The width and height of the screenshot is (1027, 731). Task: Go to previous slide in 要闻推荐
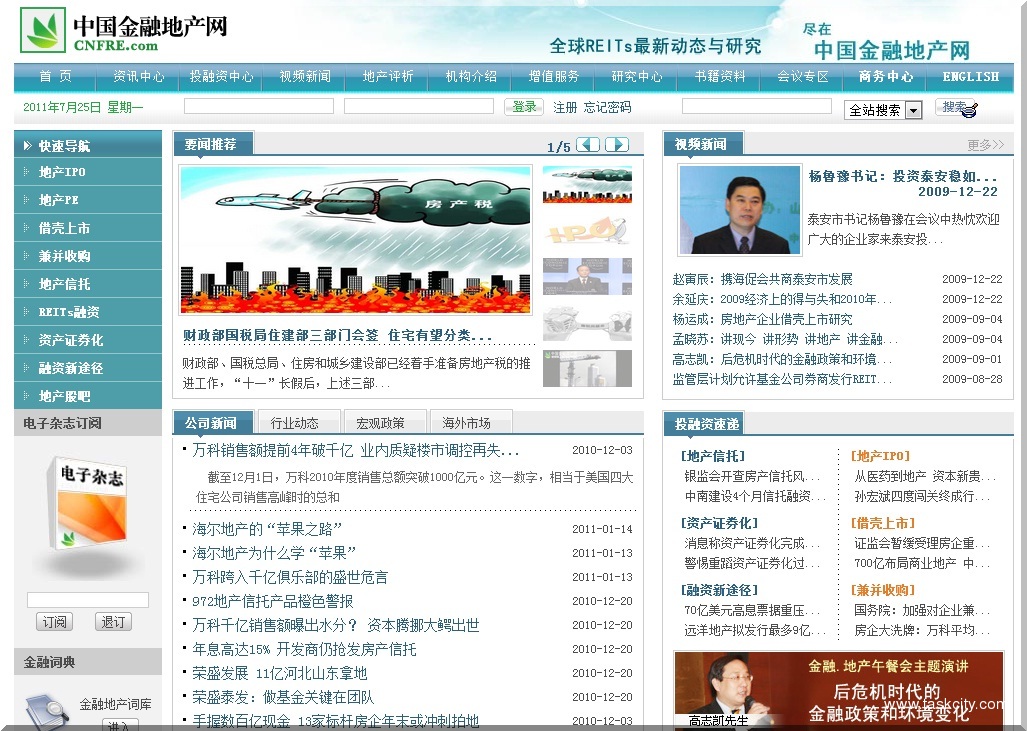(x=588, y=145)
